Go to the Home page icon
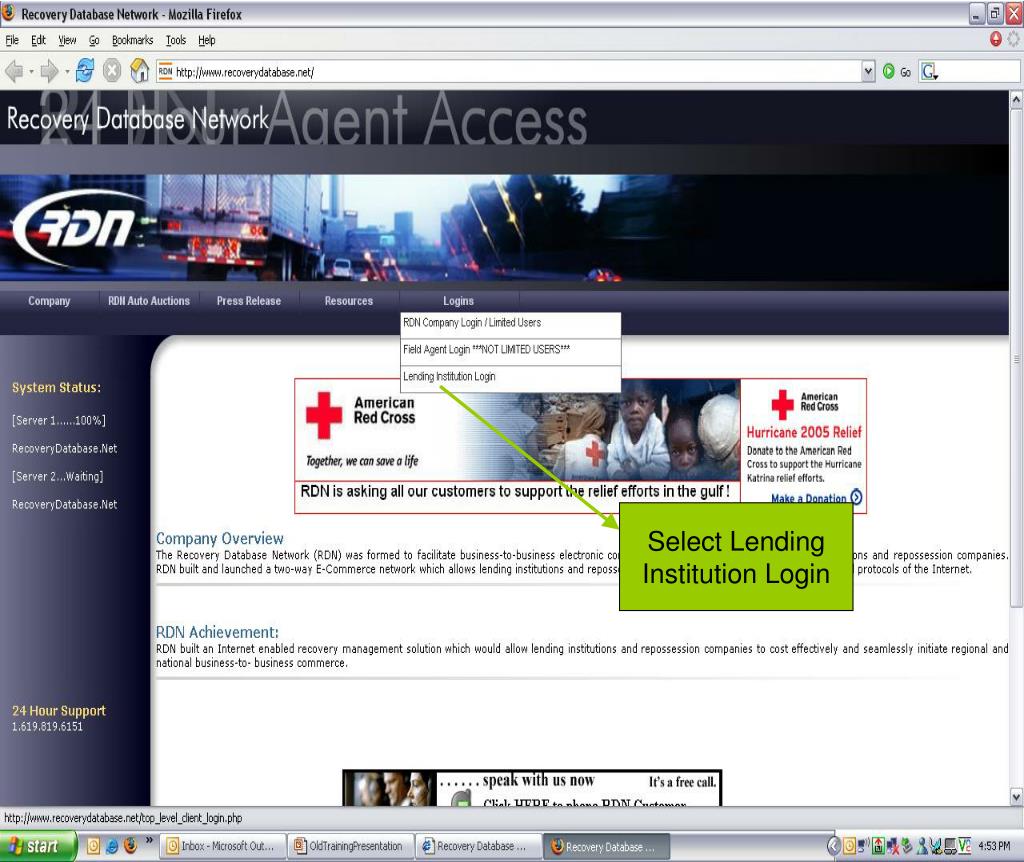The image size is (1024, 862). pyautogui.click(x=139, y=71)
